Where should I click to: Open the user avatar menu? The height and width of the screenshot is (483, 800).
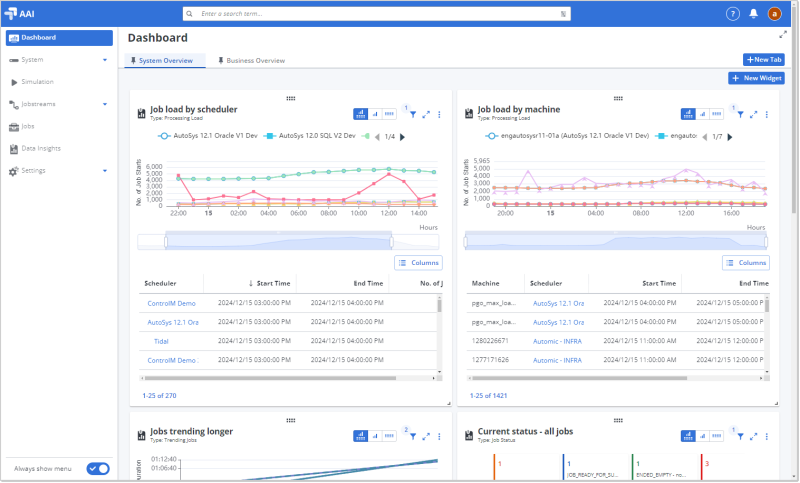coord(774,14)
